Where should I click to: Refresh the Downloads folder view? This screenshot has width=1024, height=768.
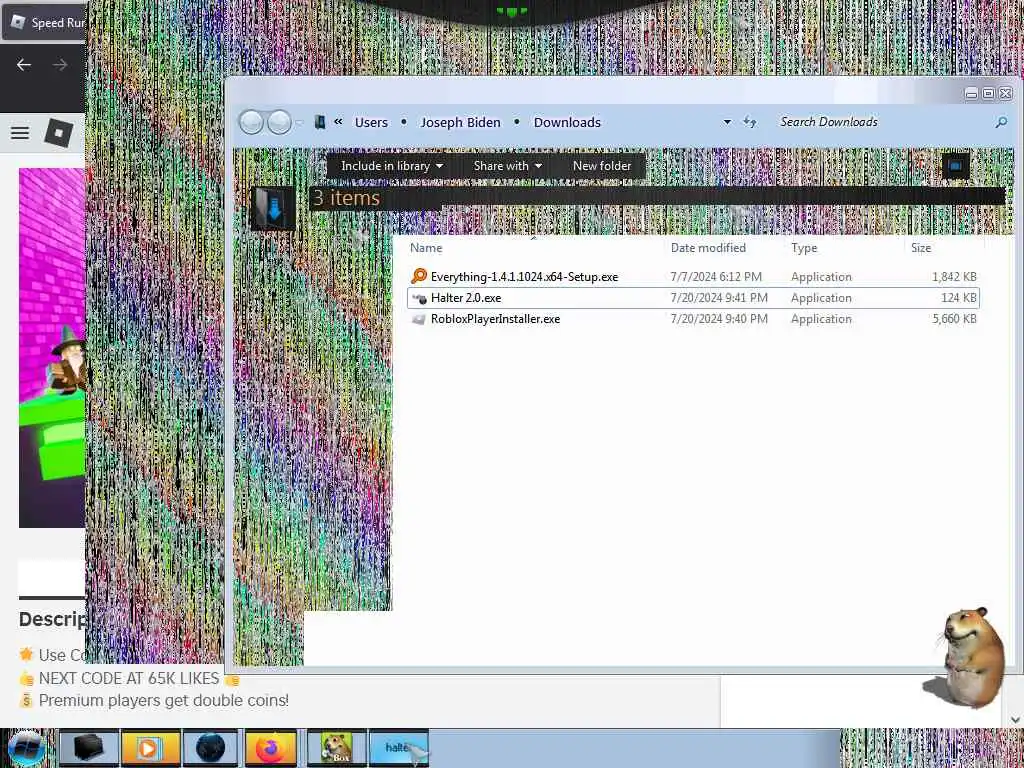point(750,122)
